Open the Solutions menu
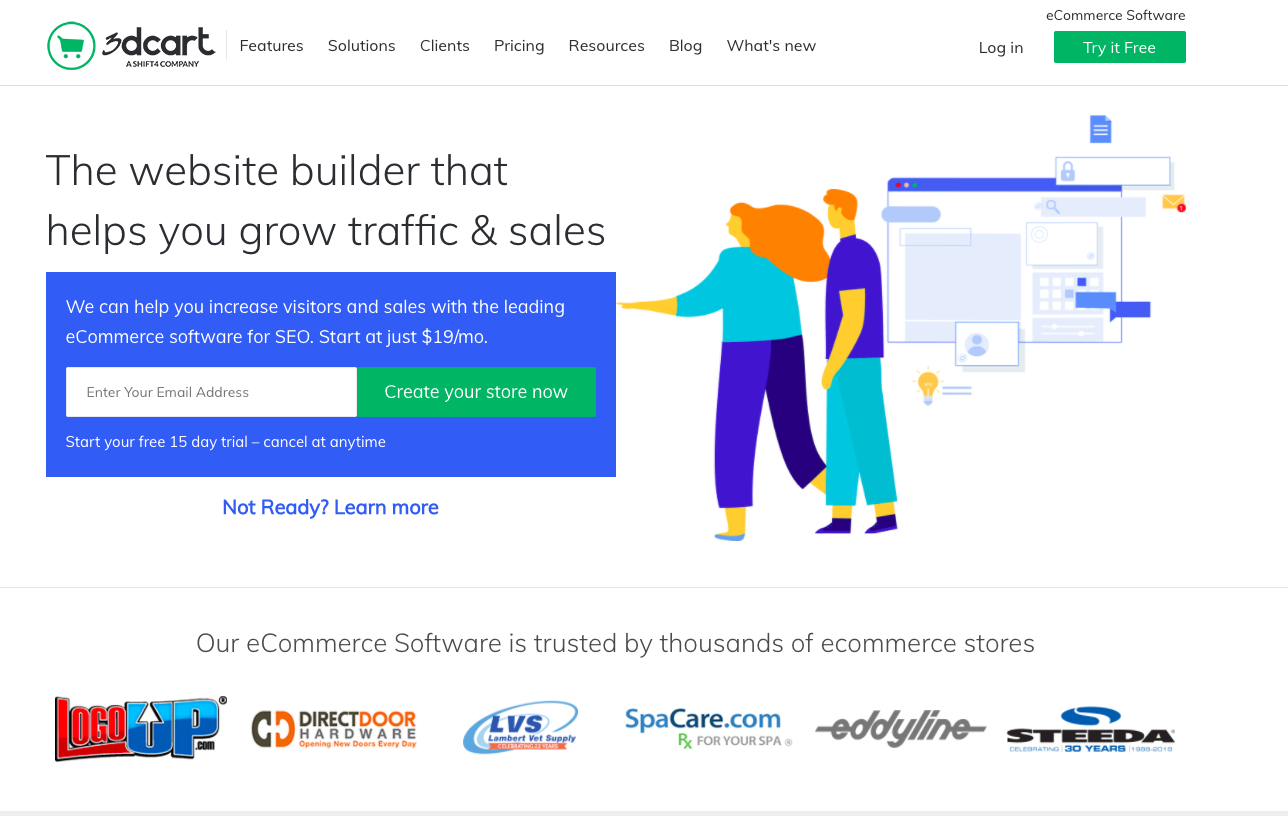The width and height of the screenshot is (1288, 816). click(362, 46)
